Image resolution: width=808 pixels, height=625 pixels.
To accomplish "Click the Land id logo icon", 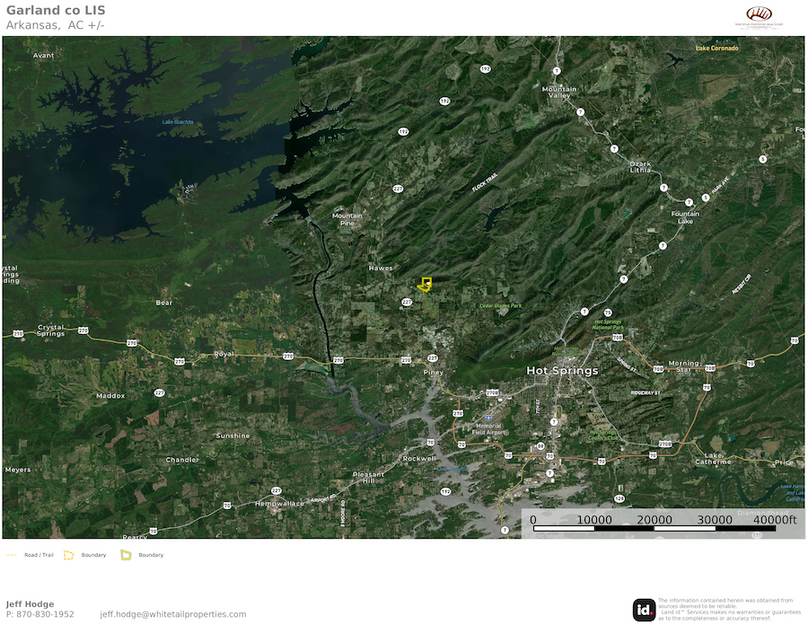I will [644, 609].
